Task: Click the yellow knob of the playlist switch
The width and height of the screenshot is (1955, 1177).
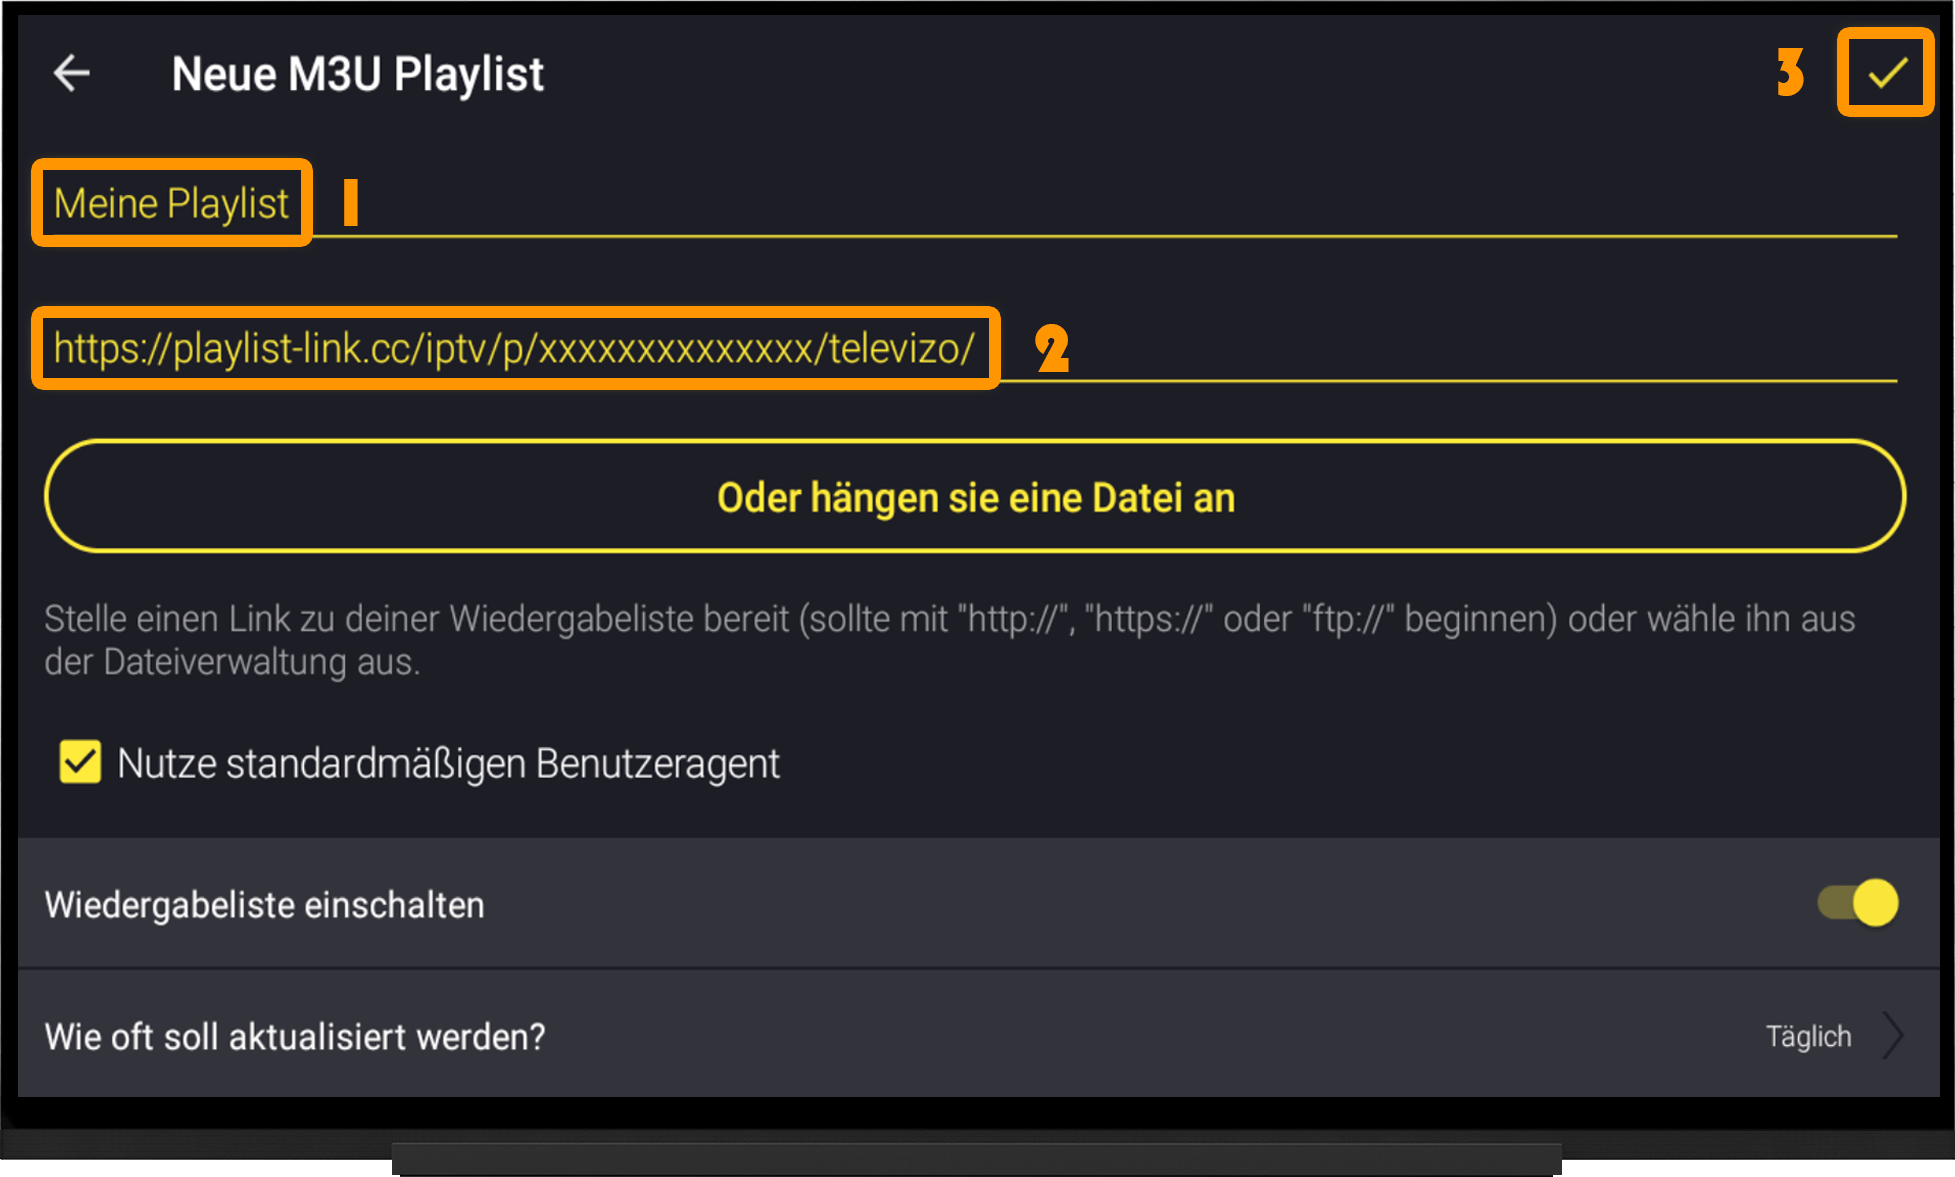Action: click(x=1875, y=903)
